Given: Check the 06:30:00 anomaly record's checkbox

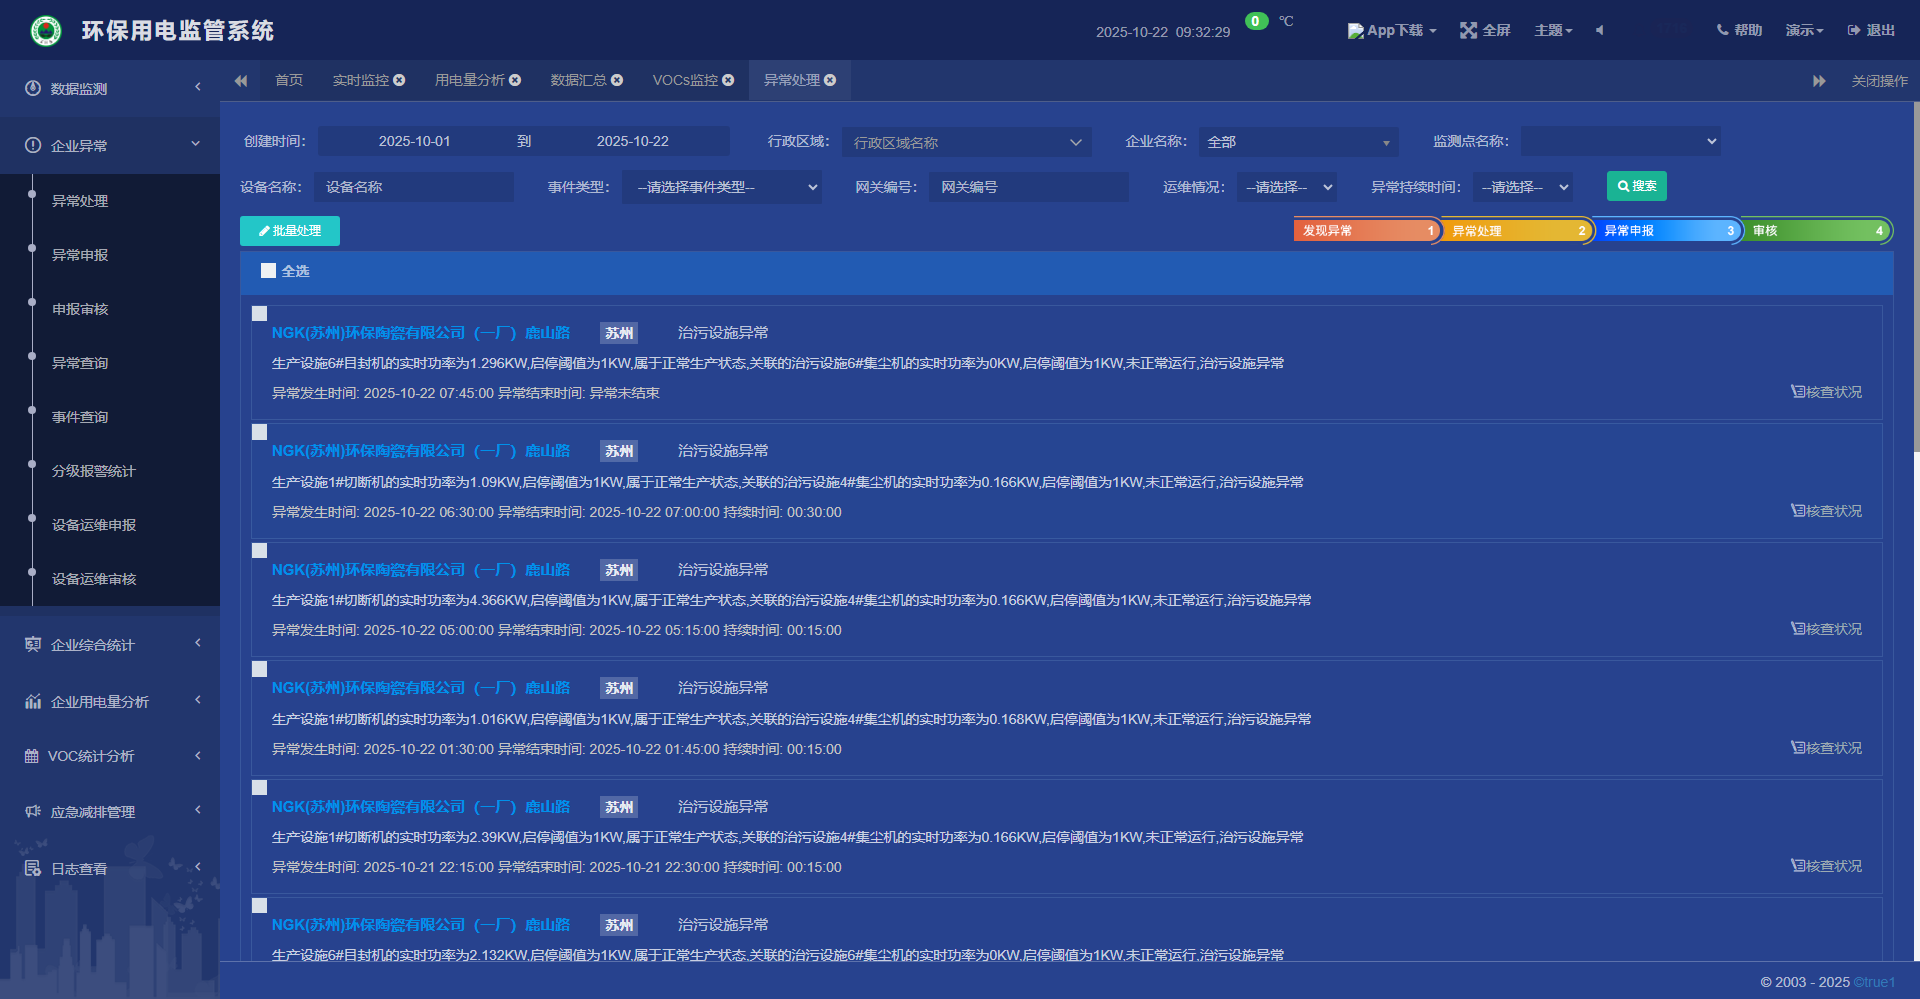Looking at the screenshot, I should 260,432.
